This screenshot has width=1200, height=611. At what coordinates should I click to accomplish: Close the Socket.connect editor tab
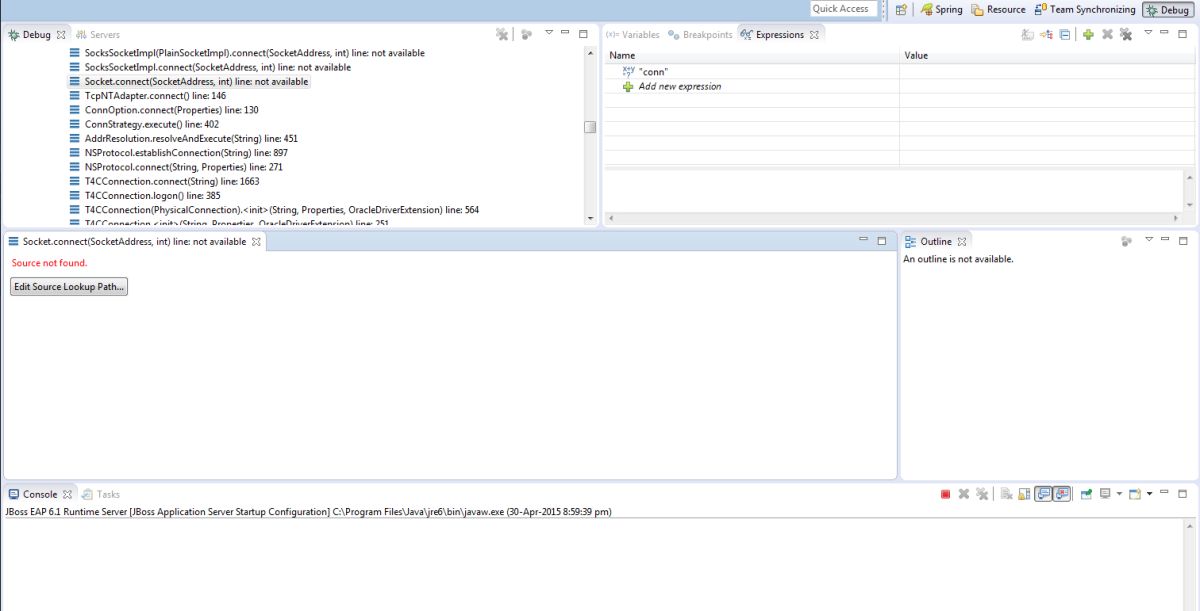point(256,241)
